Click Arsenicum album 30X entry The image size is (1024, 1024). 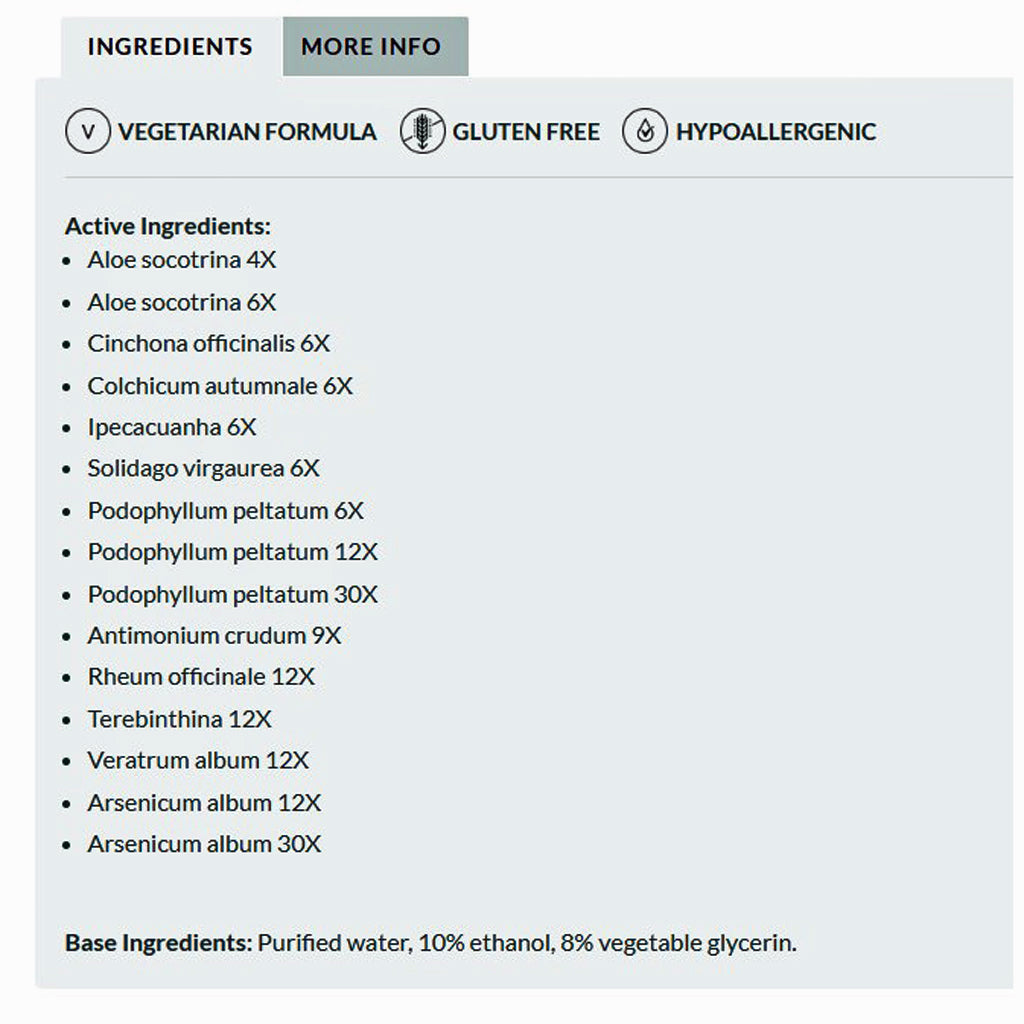click(204, 844)
